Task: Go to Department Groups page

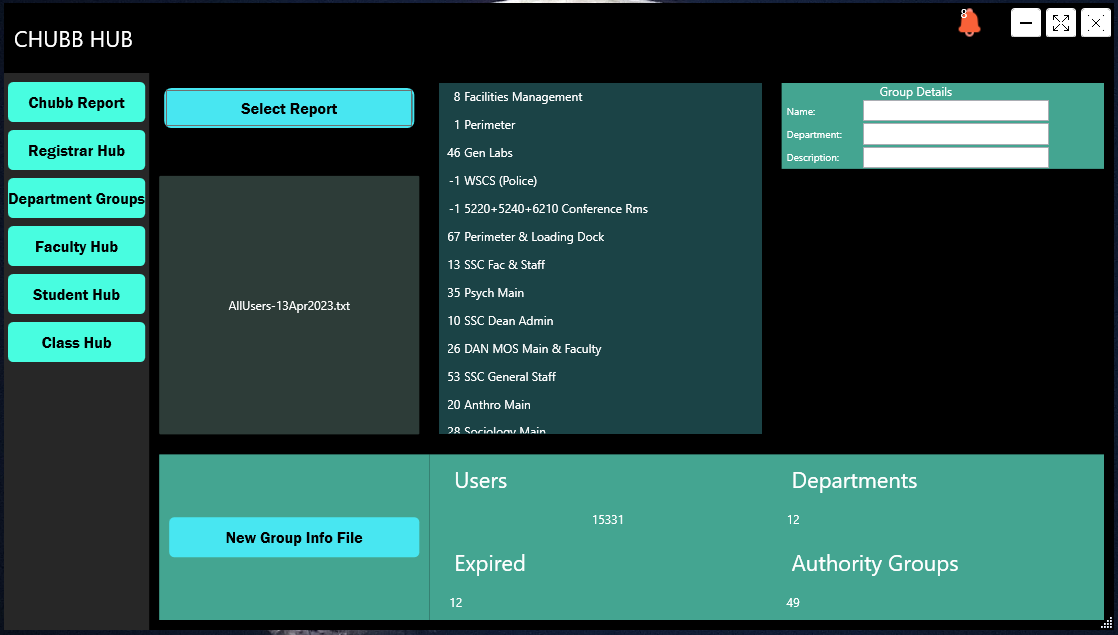Action: pos(77,199)
